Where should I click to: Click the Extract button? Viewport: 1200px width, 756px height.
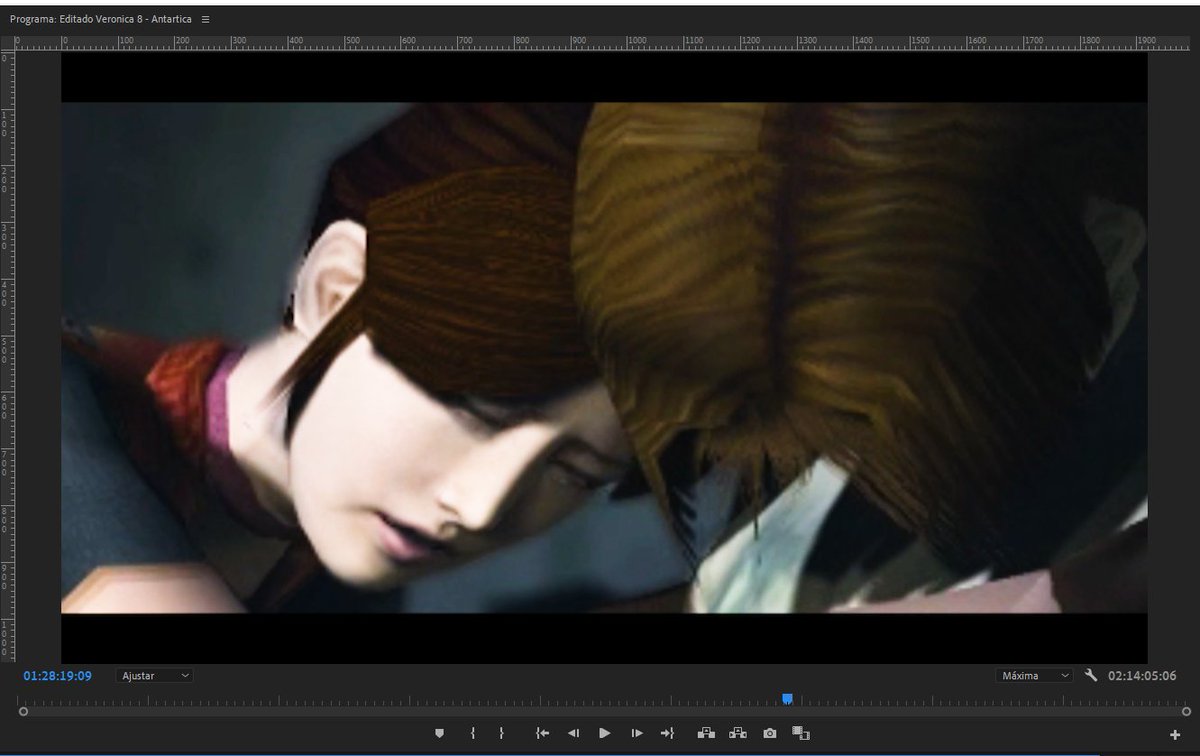[x=738, y=733]
